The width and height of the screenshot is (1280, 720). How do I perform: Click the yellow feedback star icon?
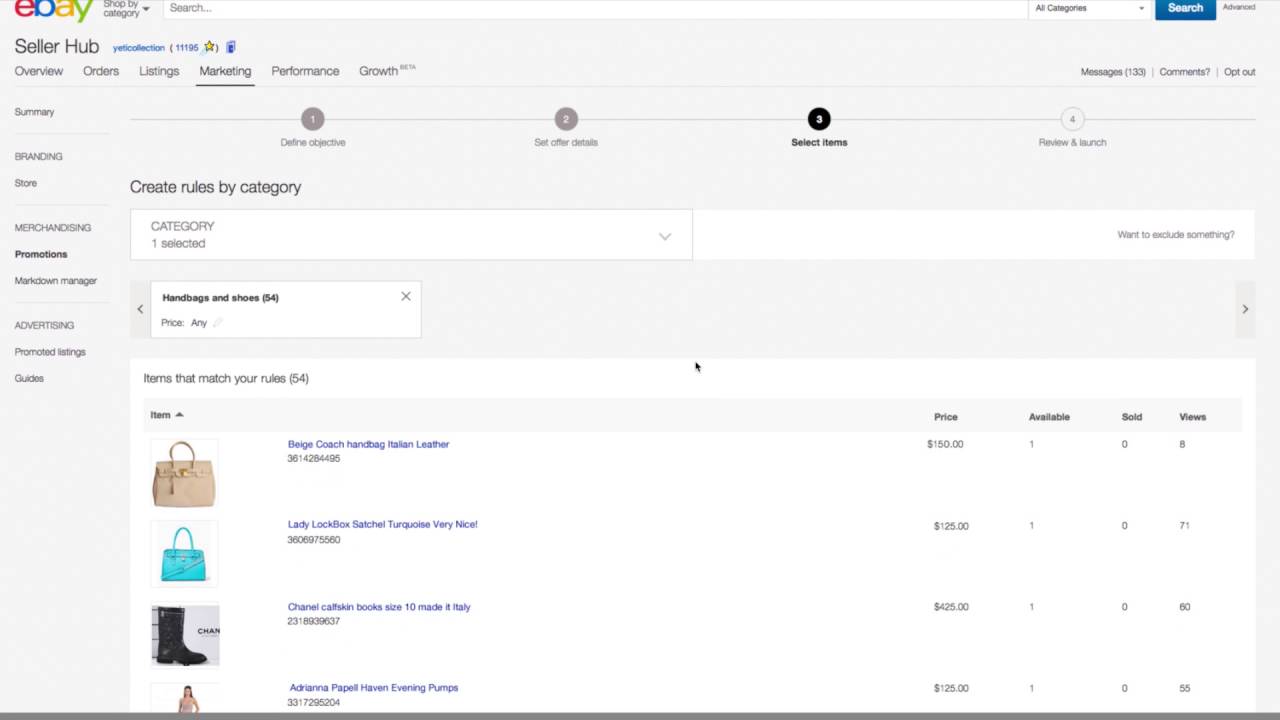[x=209, y=47]
